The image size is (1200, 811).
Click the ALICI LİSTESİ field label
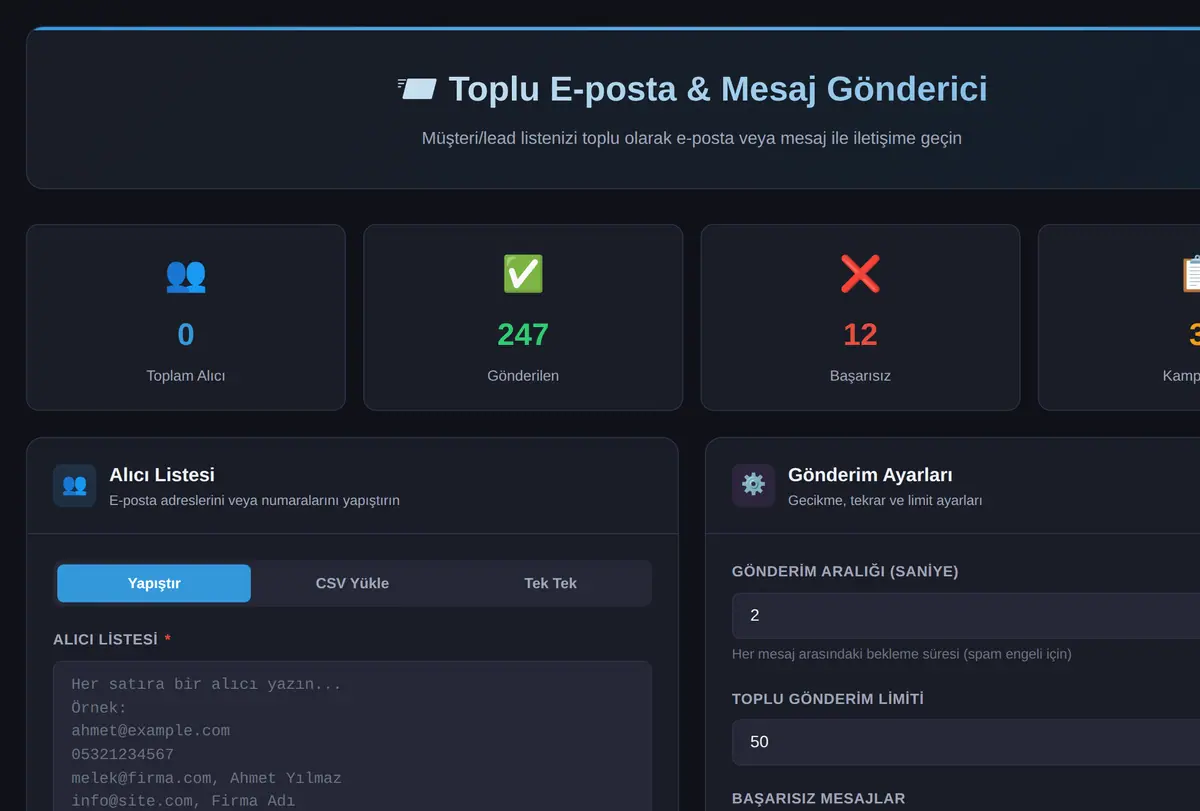(x=106, y=639)
